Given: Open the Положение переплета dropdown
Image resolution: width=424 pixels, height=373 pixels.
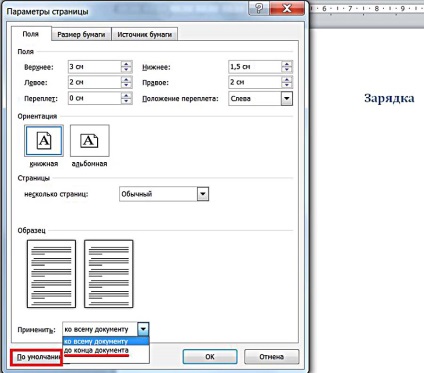Looking at the screenshot, I should [287, 99].
